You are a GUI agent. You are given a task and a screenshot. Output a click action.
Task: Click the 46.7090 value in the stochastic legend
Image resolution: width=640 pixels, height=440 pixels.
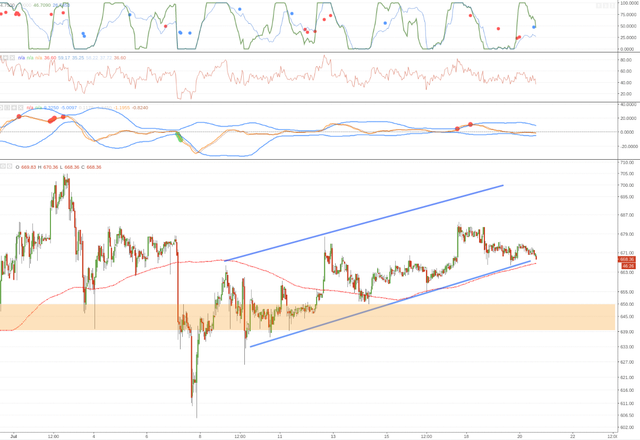pos(42,5)
